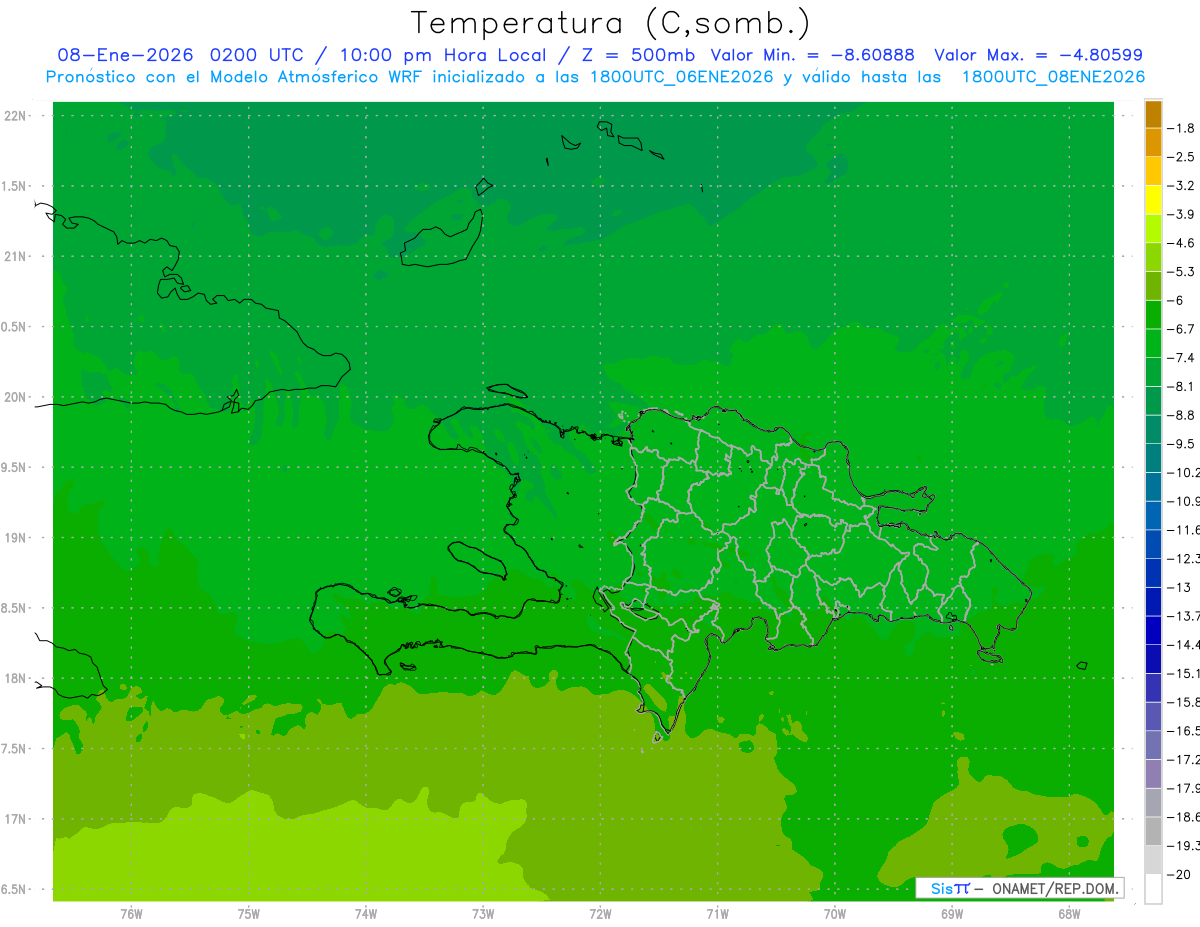Click the "0200 UTC" time text
Screen dimensions: 1200x927
pyautogui.click(x=256, y=55)
